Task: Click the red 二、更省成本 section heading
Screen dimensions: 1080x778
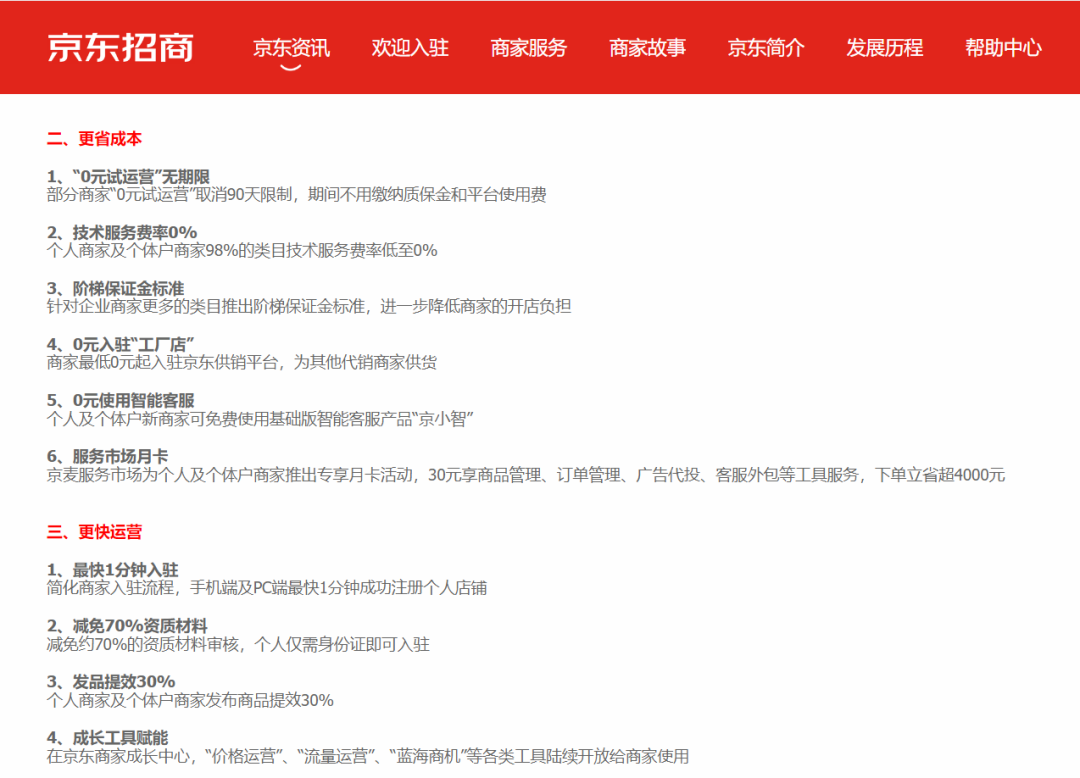Action: (x=95, y=139)
